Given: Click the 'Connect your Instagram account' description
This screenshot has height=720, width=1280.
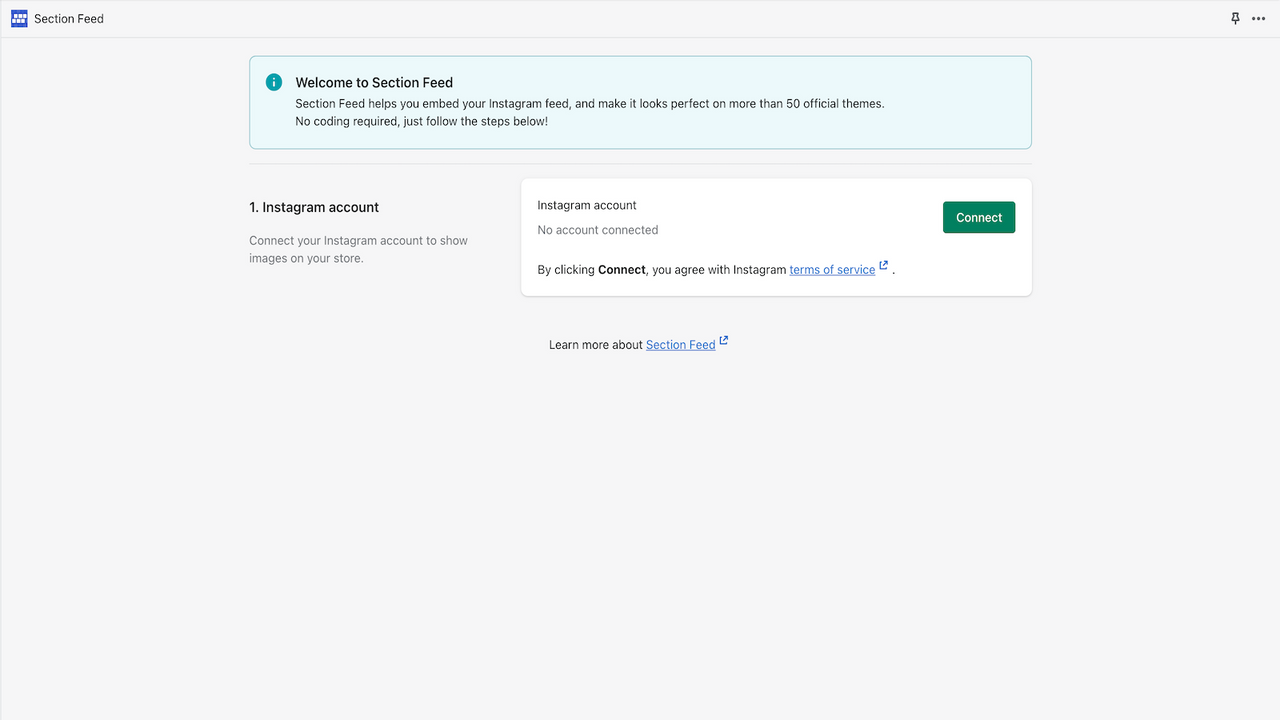Looking at the screenshot, I should tap(359, 249).
